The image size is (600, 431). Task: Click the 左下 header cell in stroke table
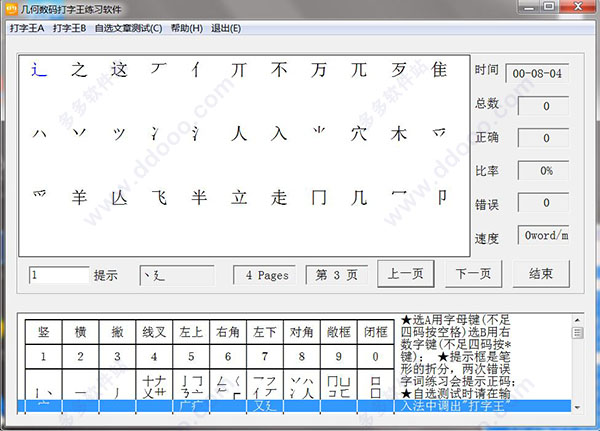click(265, 332)
